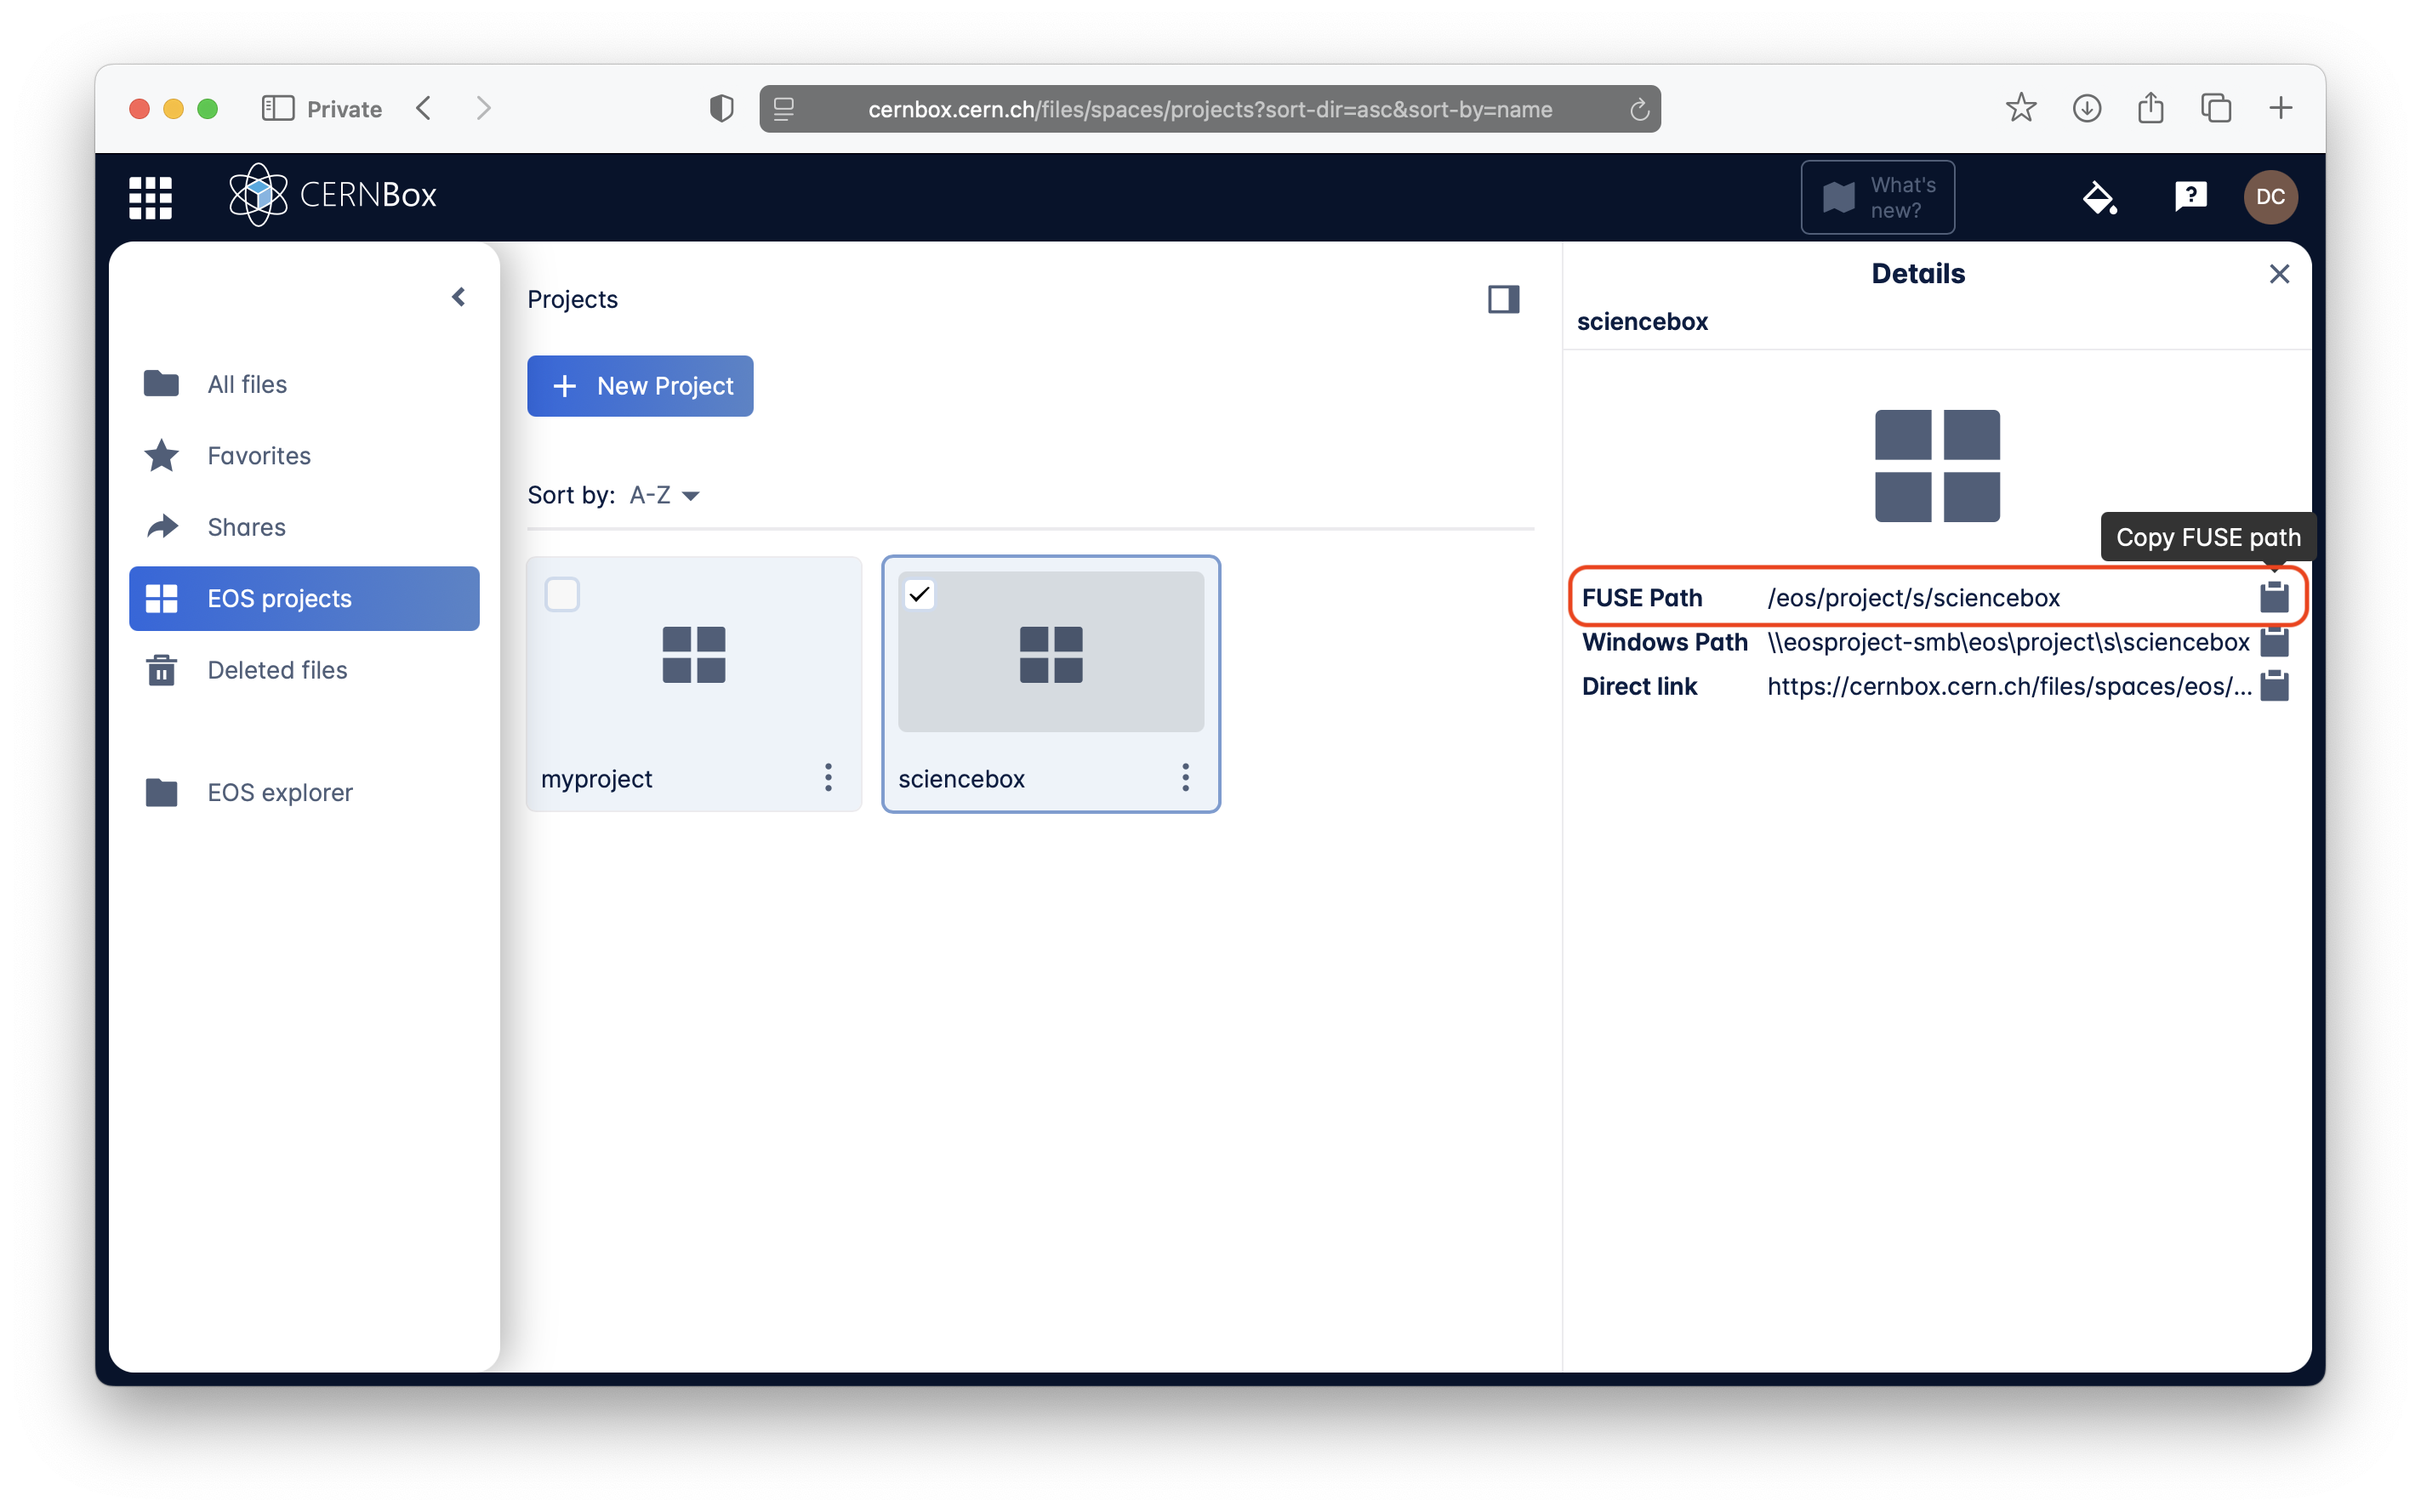Click the Details panel heading
This screenshot has width=2421, height=1512.
pyautogui.click(x=1917, y=273)
